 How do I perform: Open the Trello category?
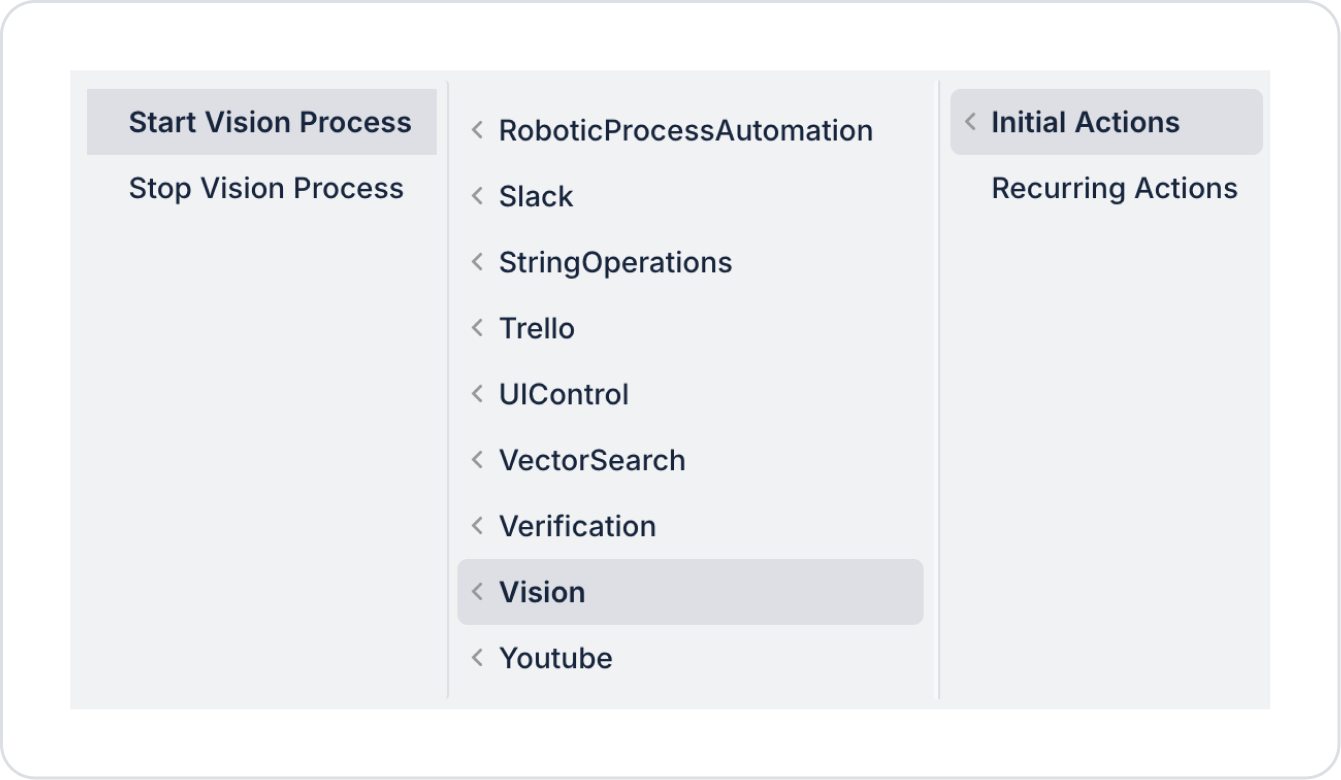point(537,328)
